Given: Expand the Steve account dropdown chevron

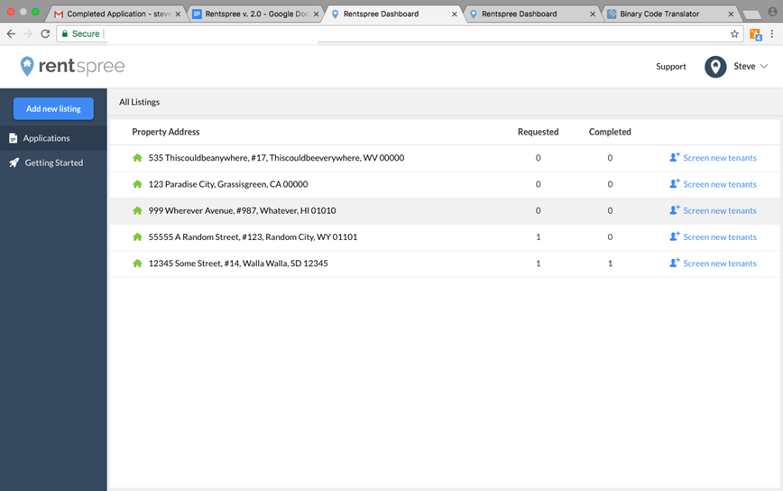Looking at the screenshot, I should pyautogui.click(x=764, y=66).
